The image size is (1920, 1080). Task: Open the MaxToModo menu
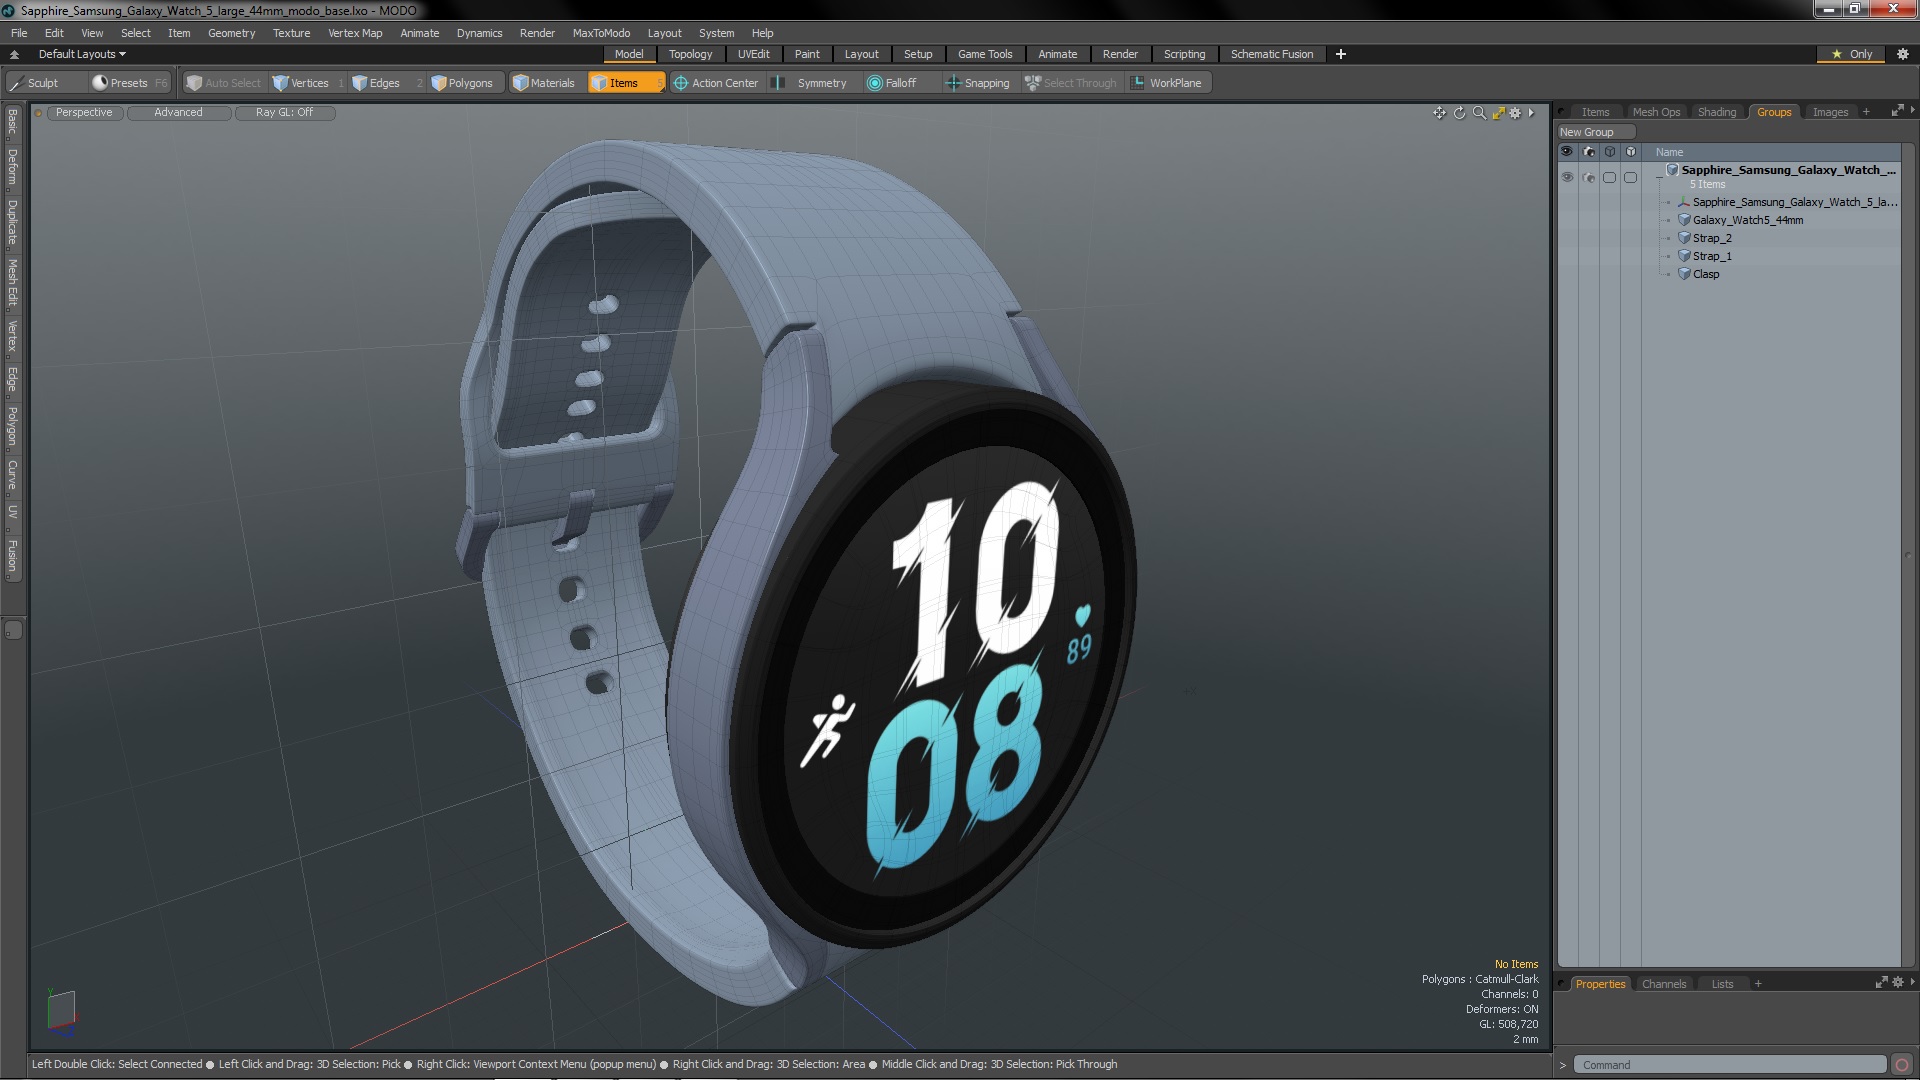point(601,33)
